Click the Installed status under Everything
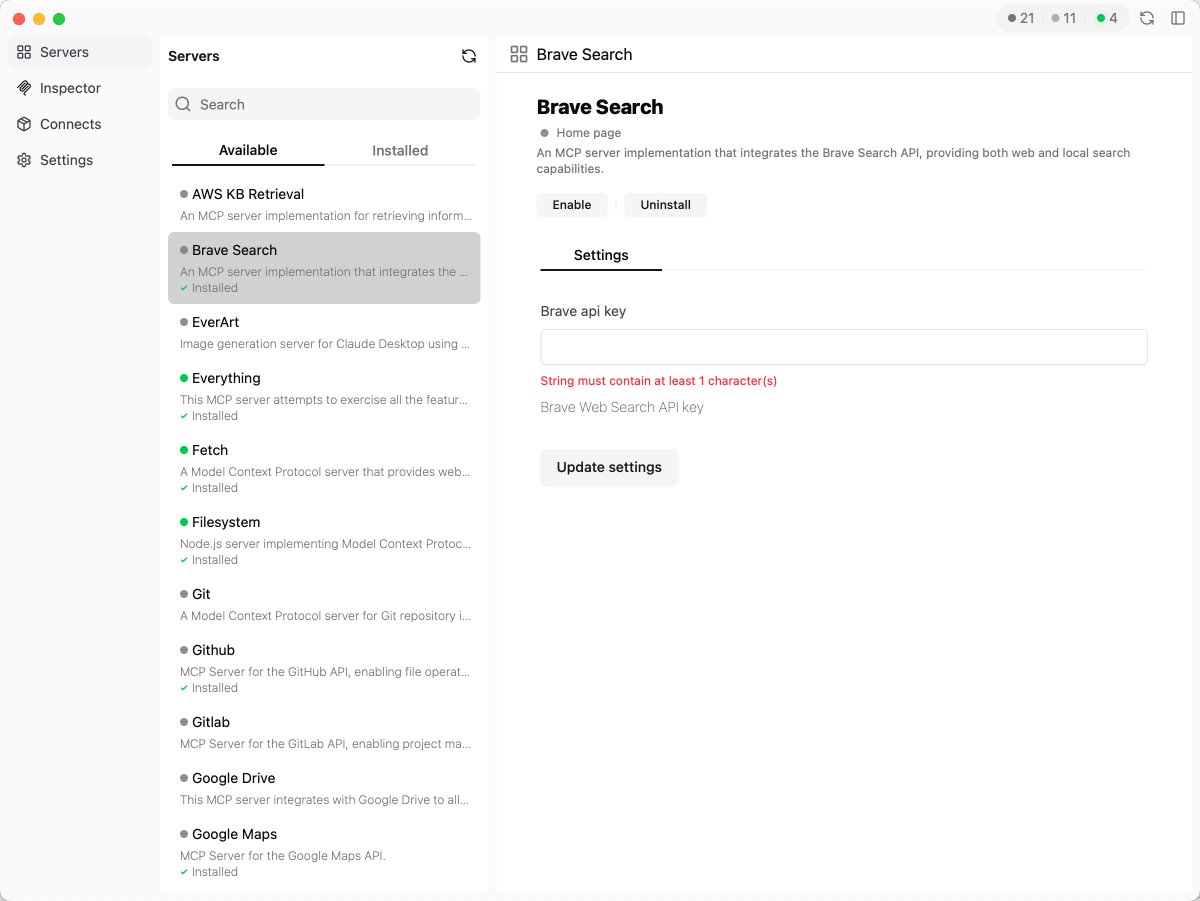This screenshot has width=1200, height=901. point(209,416)
